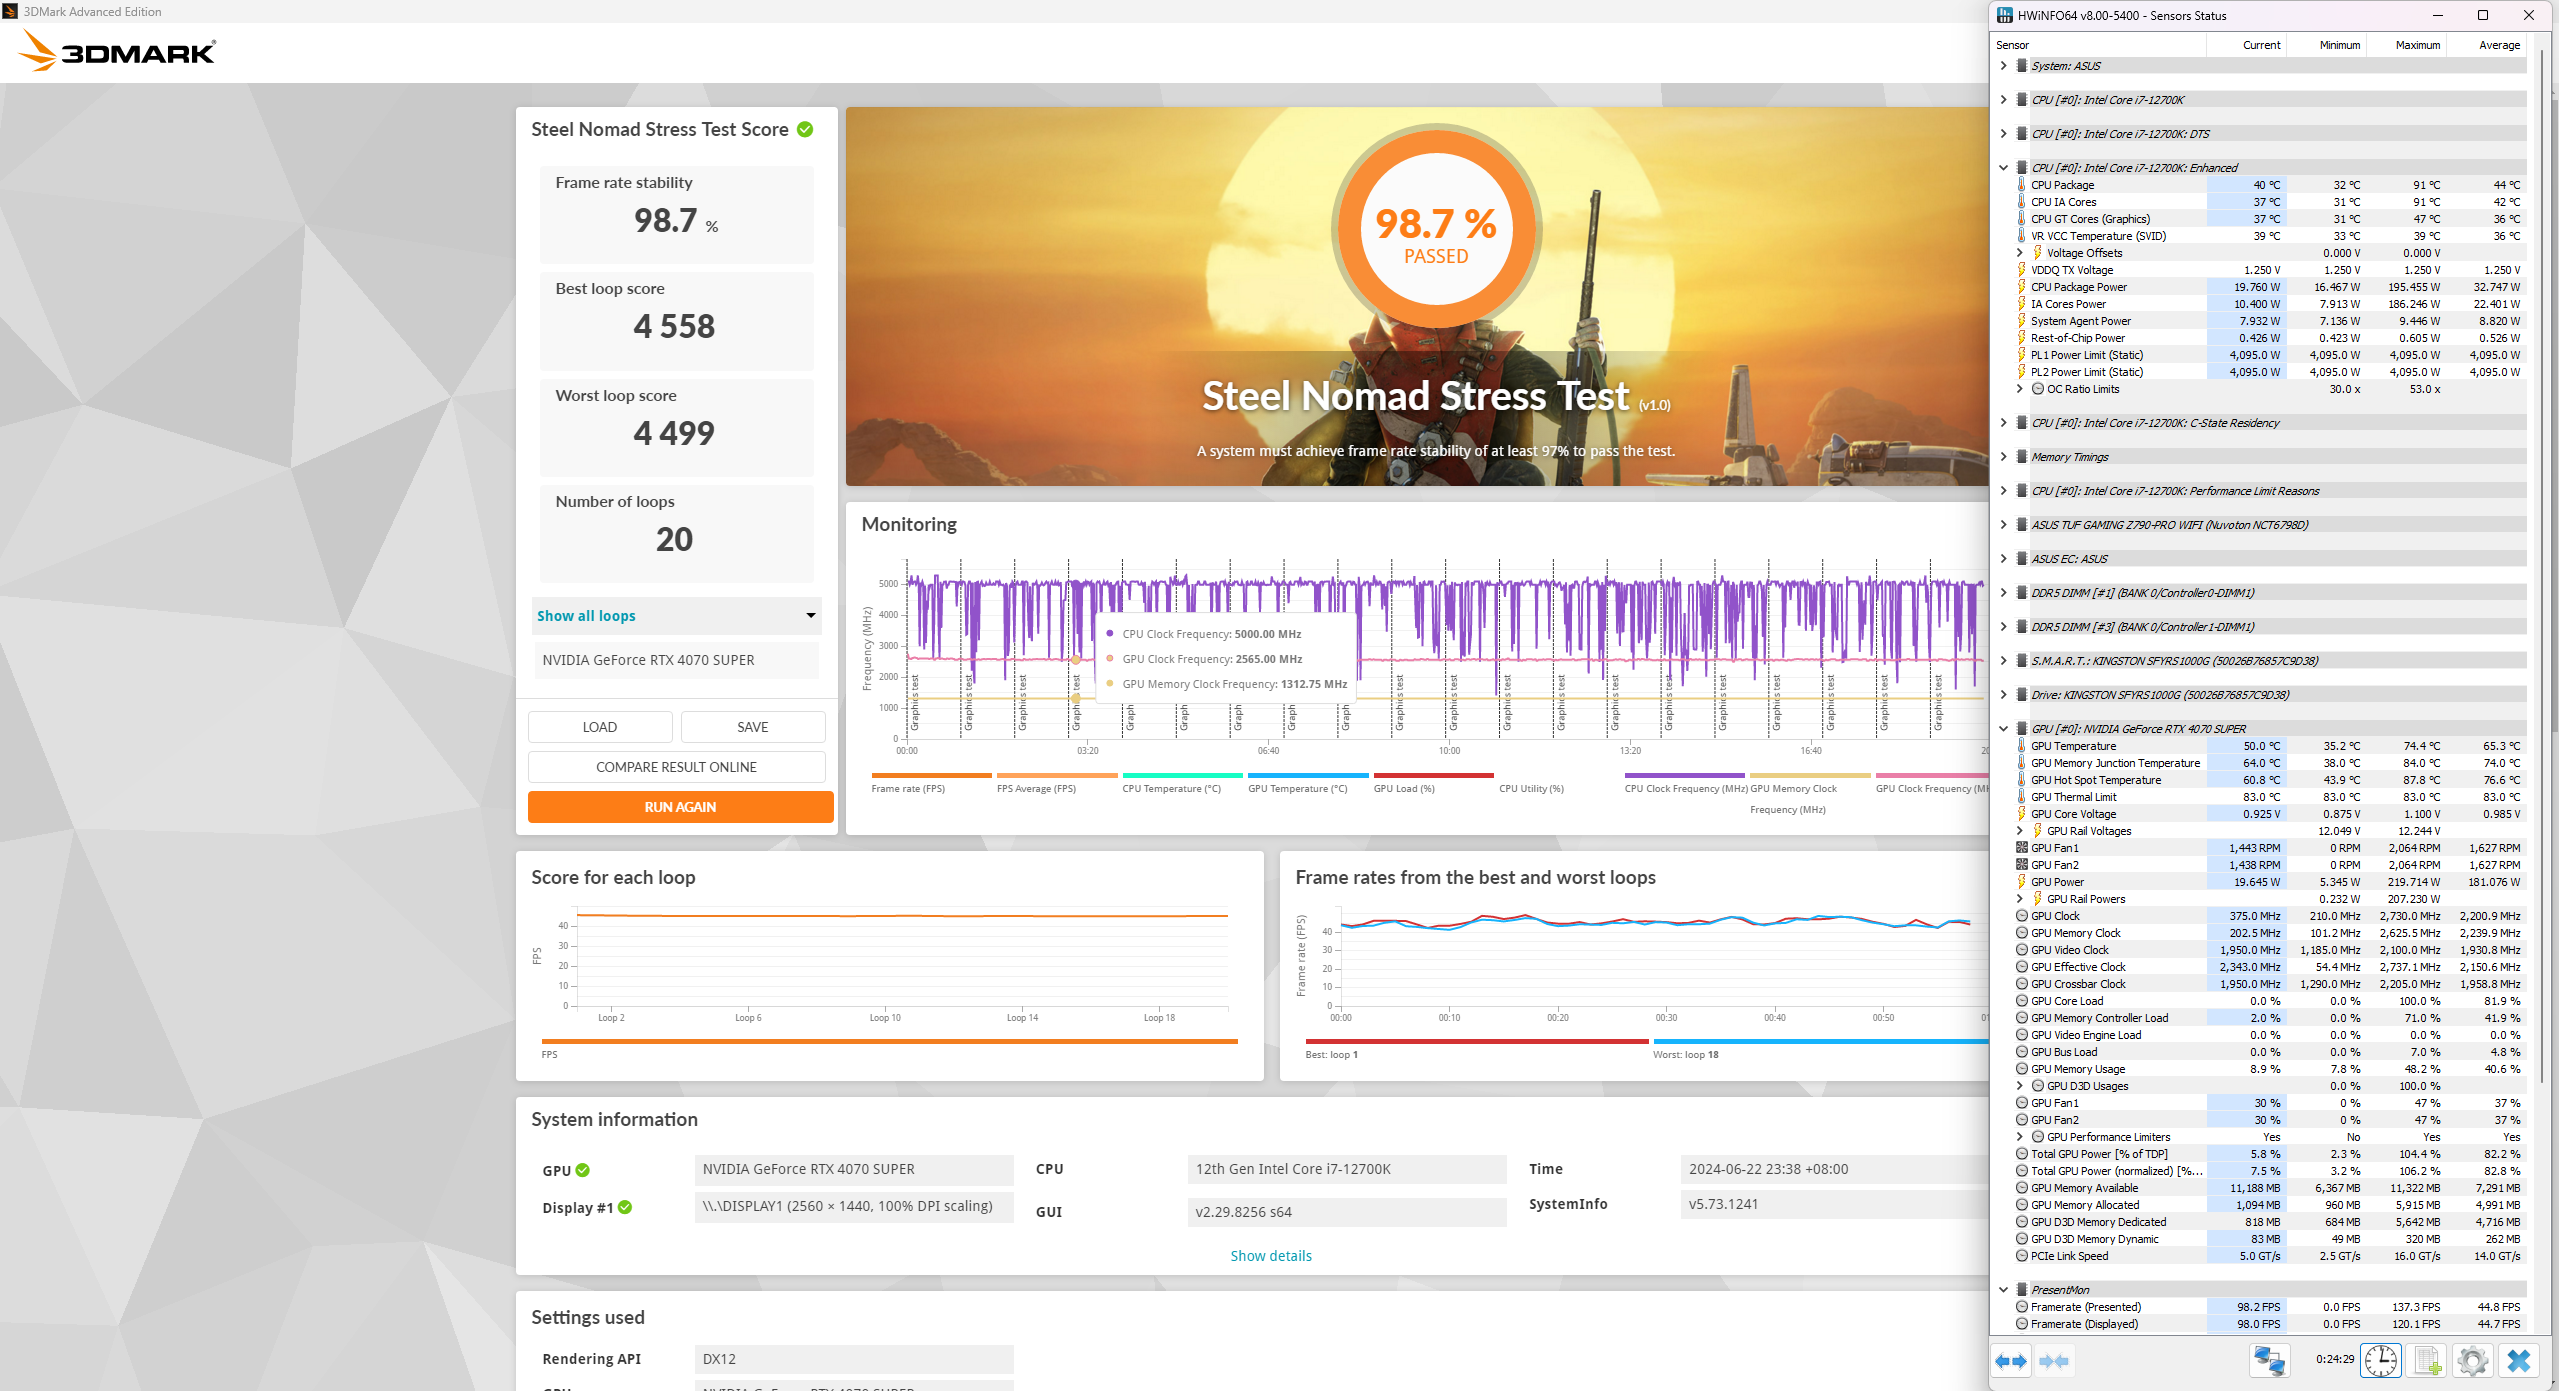Viewport: 2559px width, 1391px height.
Task: Click the thermometer icon of the GPU Temperature row
Action: [2021, 745]
